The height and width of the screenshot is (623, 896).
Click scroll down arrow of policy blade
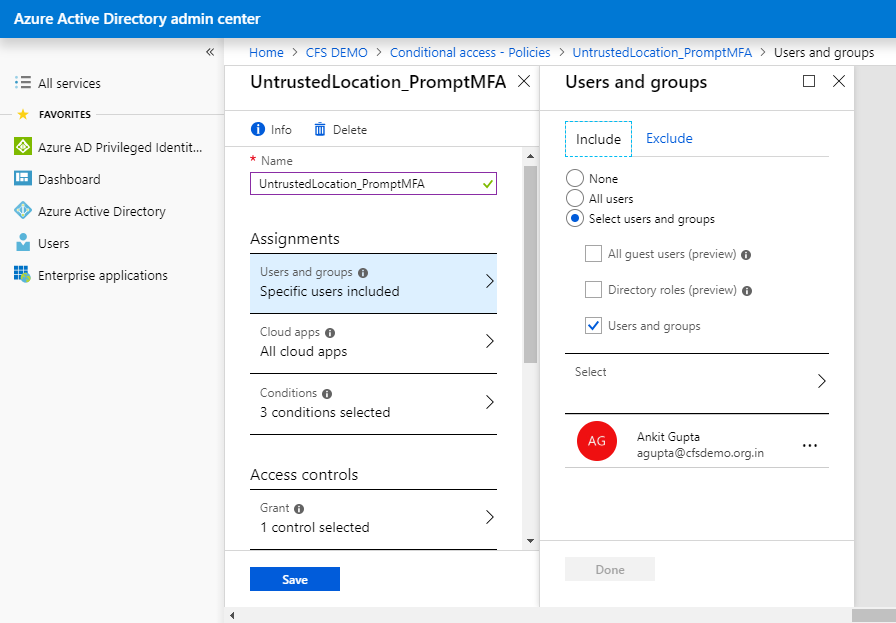pyautogui.click(x=530, y=541)
